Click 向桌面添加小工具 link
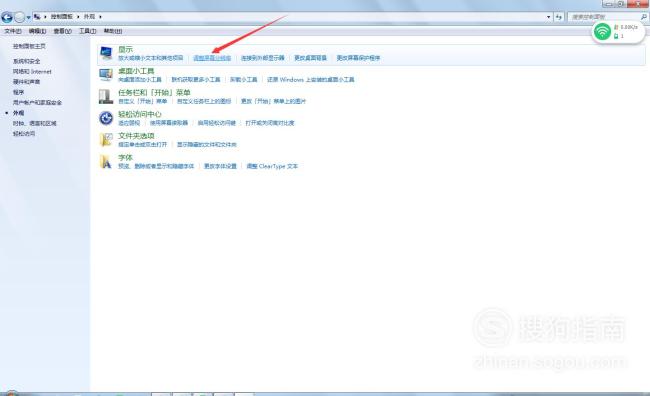 tap(140, 80)
